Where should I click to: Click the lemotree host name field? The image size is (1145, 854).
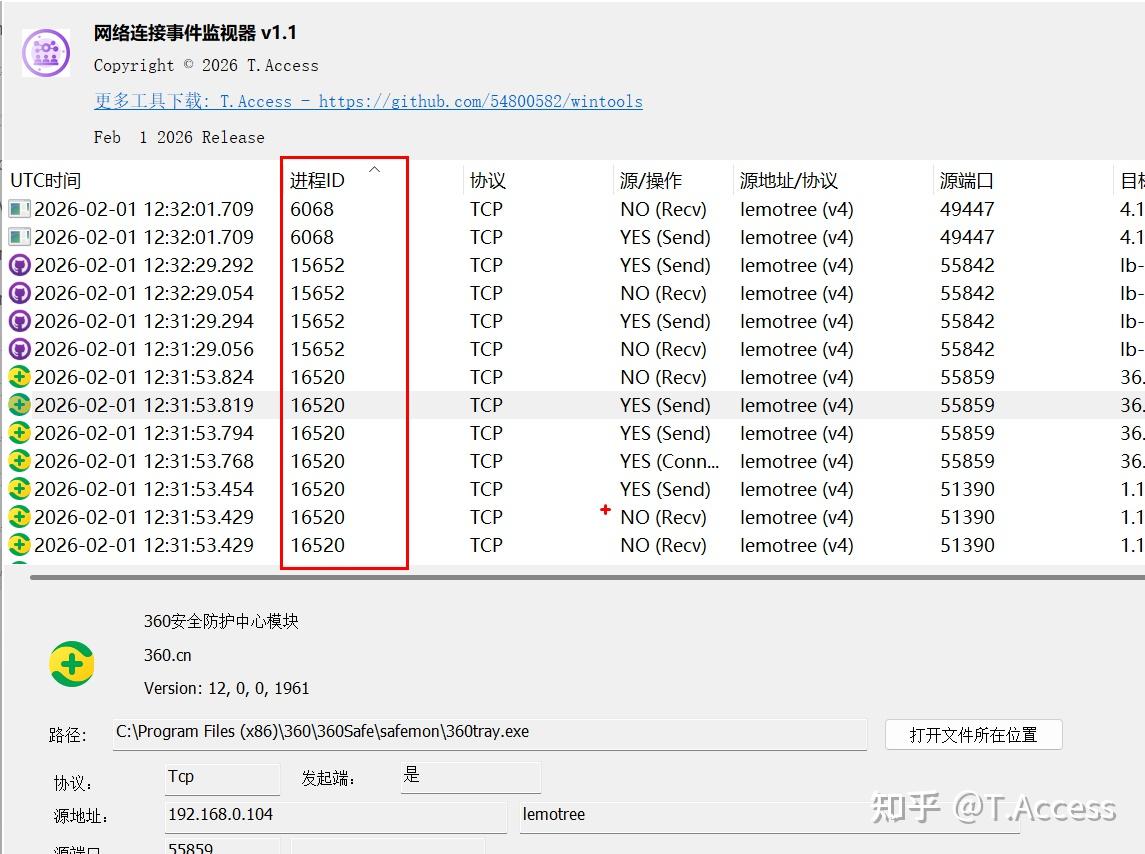click(x=769, y=816)
